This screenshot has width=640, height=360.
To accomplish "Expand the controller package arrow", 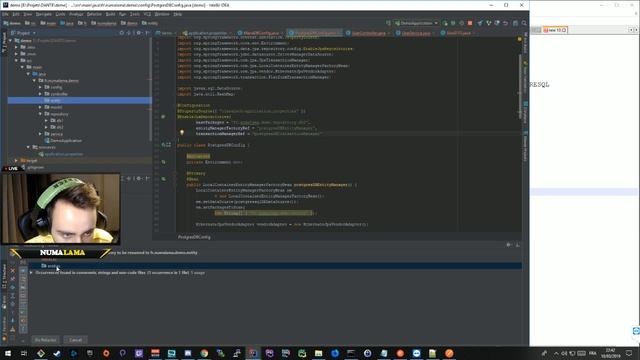I will pyautogui.click(x=40, y=93).
